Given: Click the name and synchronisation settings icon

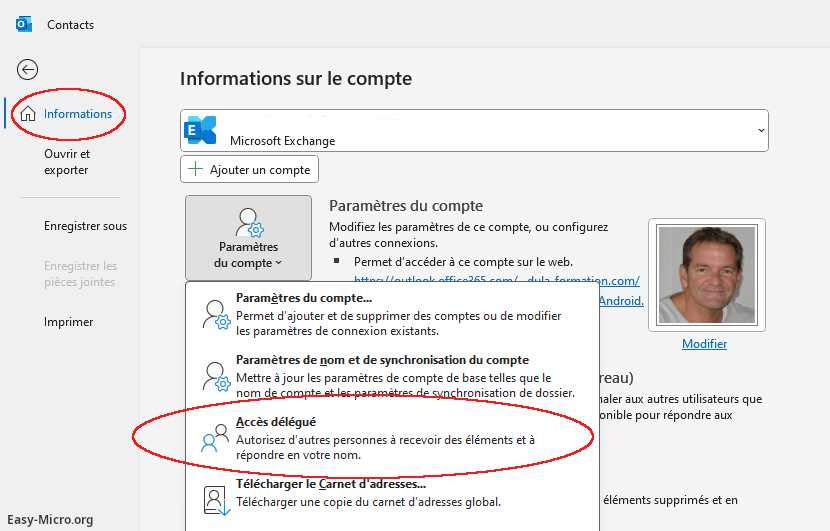Looking at the screenshot, I should (x=216, y=377).
